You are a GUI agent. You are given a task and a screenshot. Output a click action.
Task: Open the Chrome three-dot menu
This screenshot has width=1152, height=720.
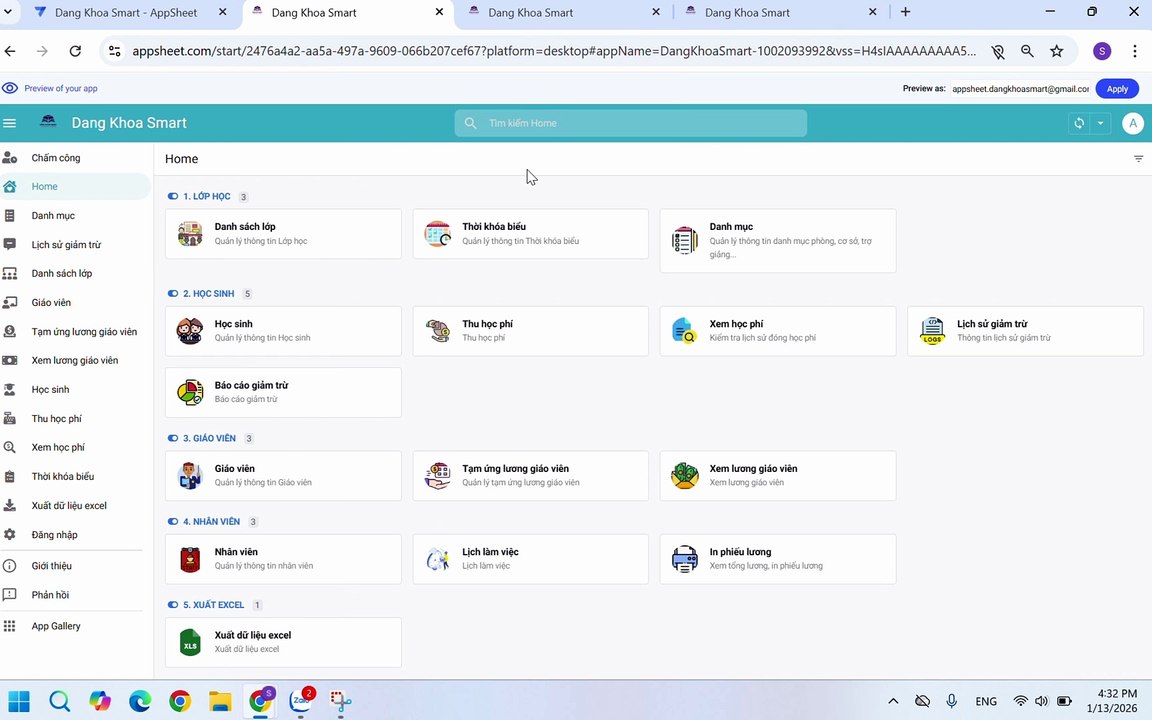pos(1134,51)
